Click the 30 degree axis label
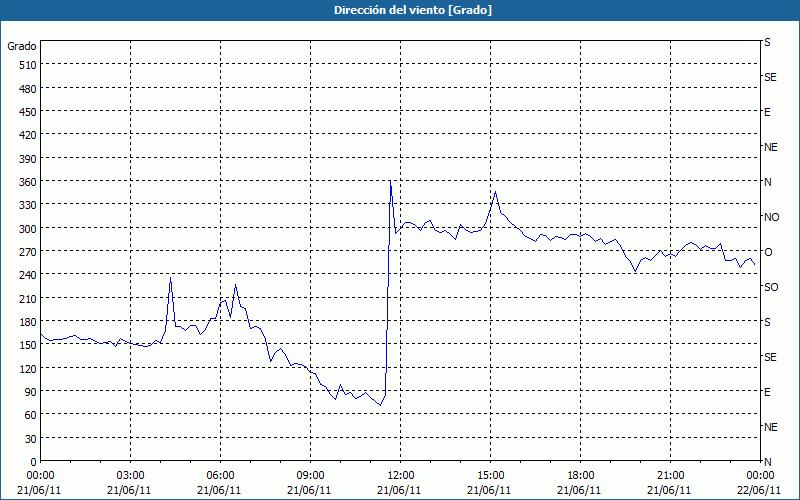The height and width of the screenshot is (500, 800). point(31,439)
